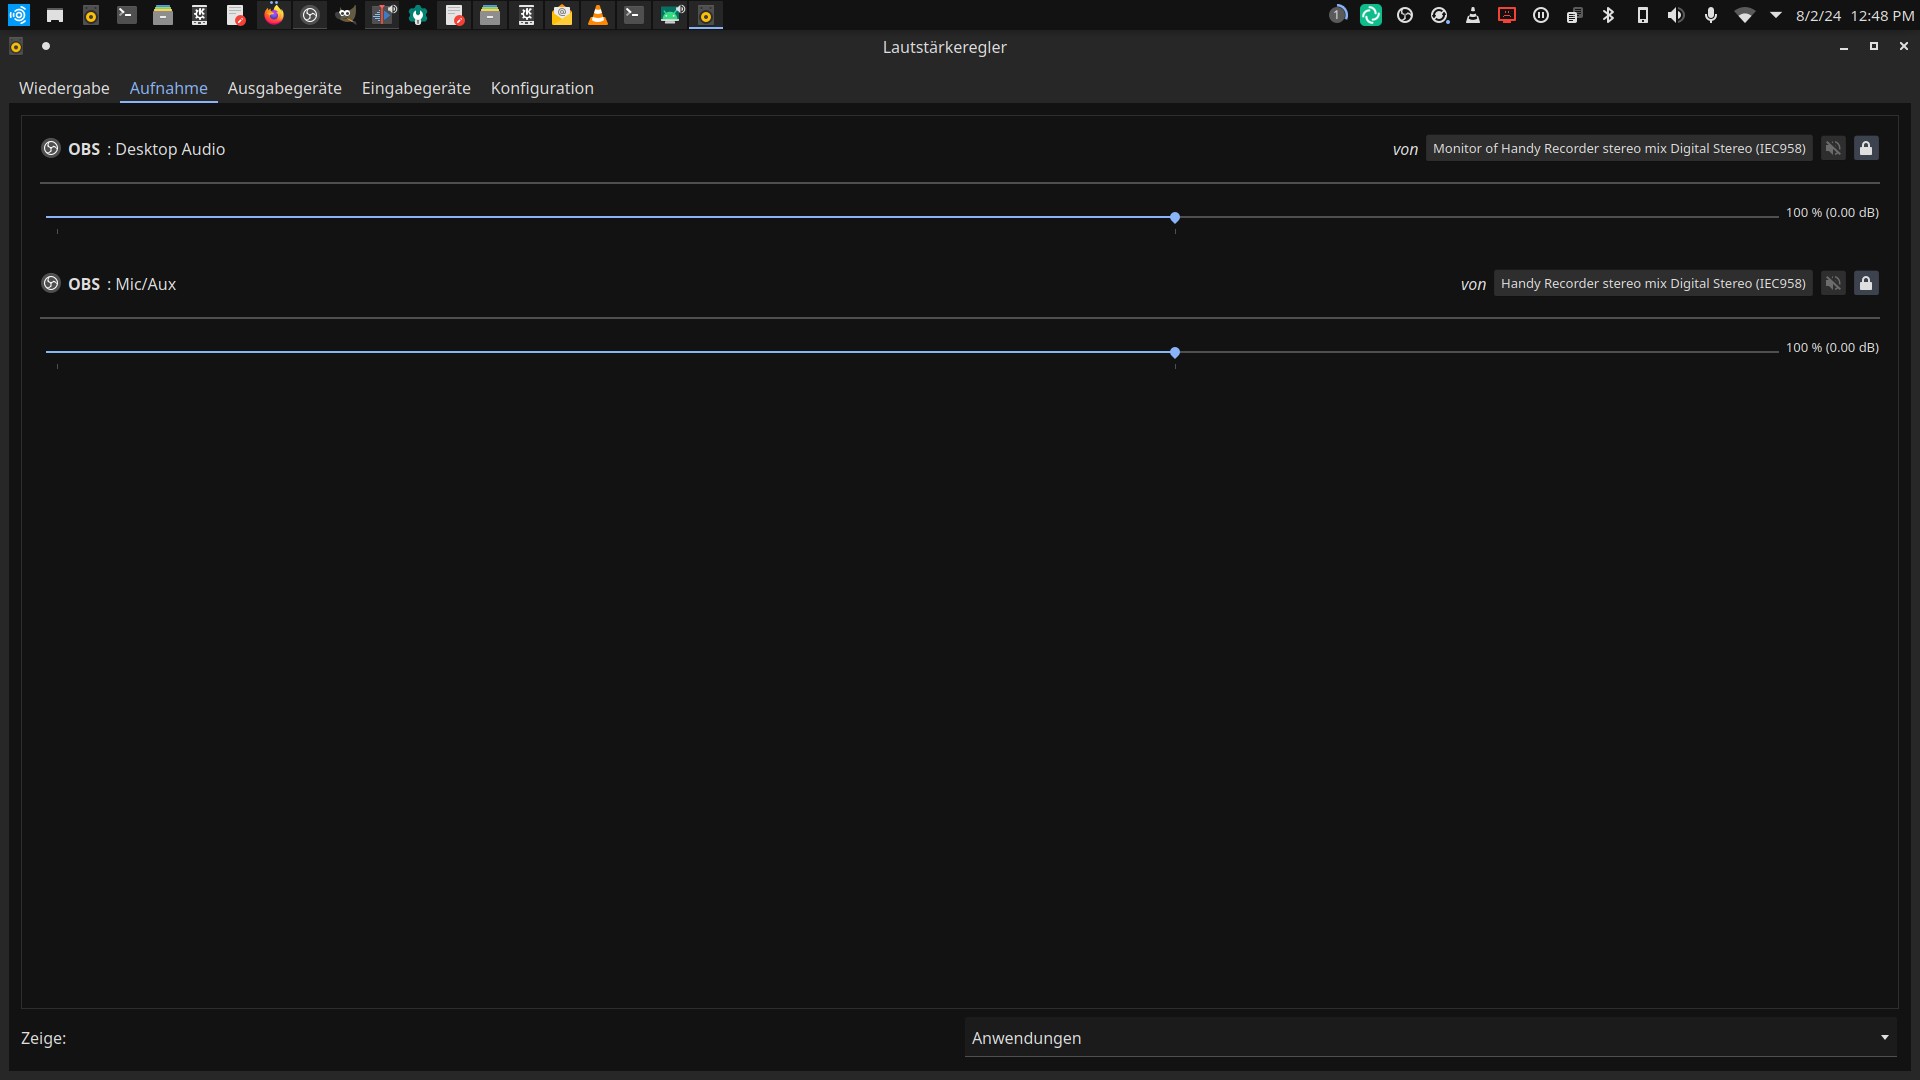Click Mic/Aux's 100 % (0.00 dB) value
The height and width of the screenshot is (1080, 1920).
point(1832,347)
